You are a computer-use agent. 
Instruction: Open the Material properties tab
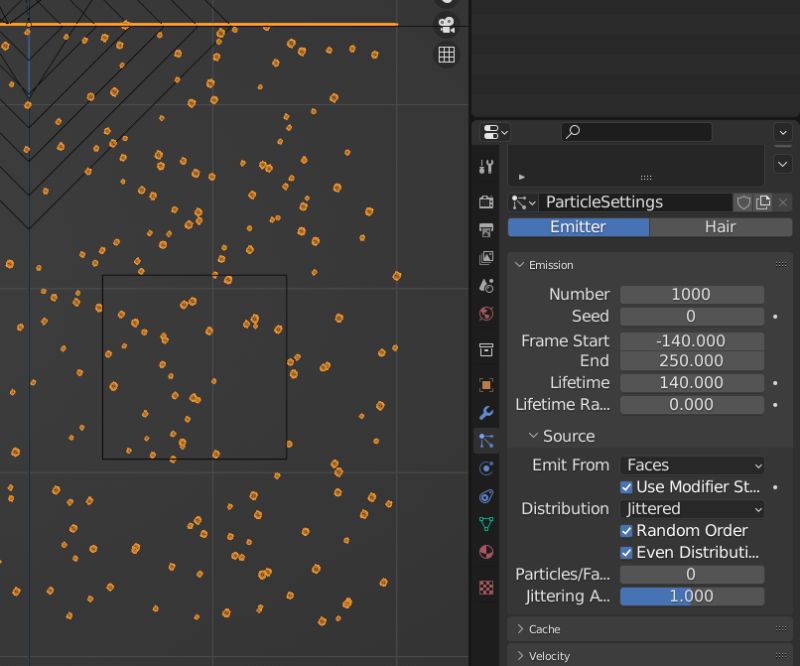point(486,552)
